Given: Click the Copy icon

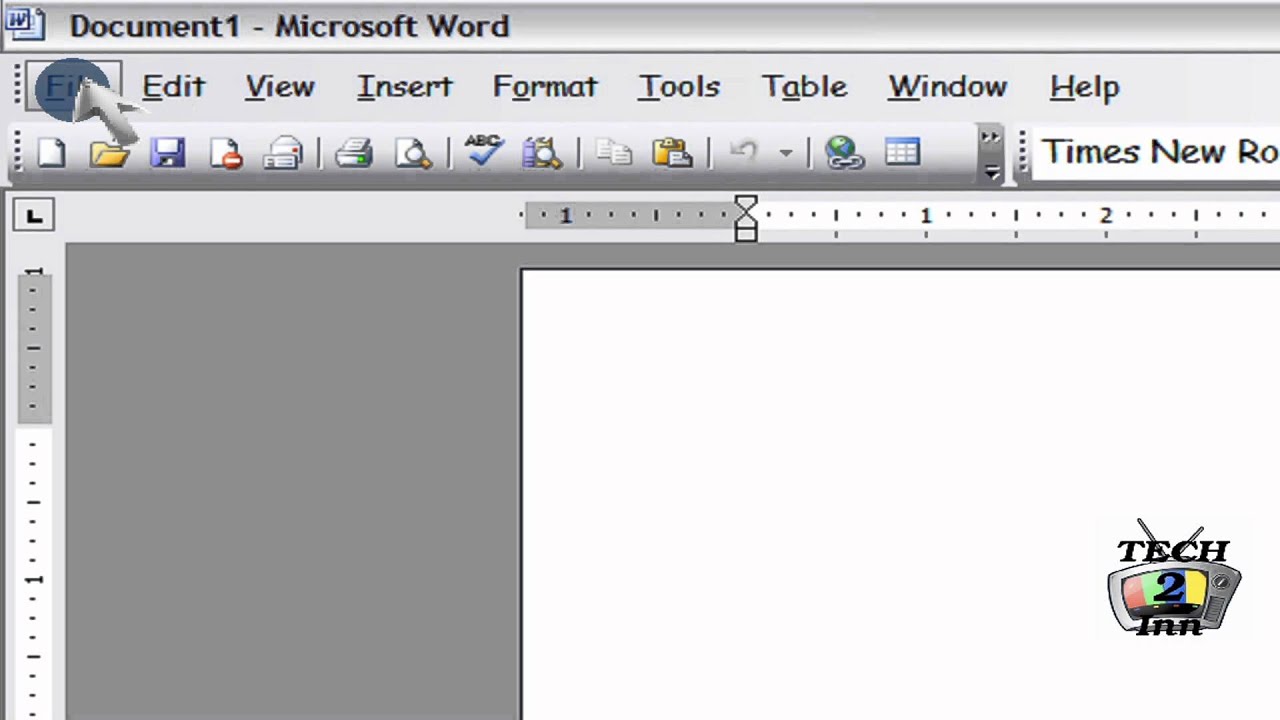Looking at the screenshot, I should (x=613, y=153).
